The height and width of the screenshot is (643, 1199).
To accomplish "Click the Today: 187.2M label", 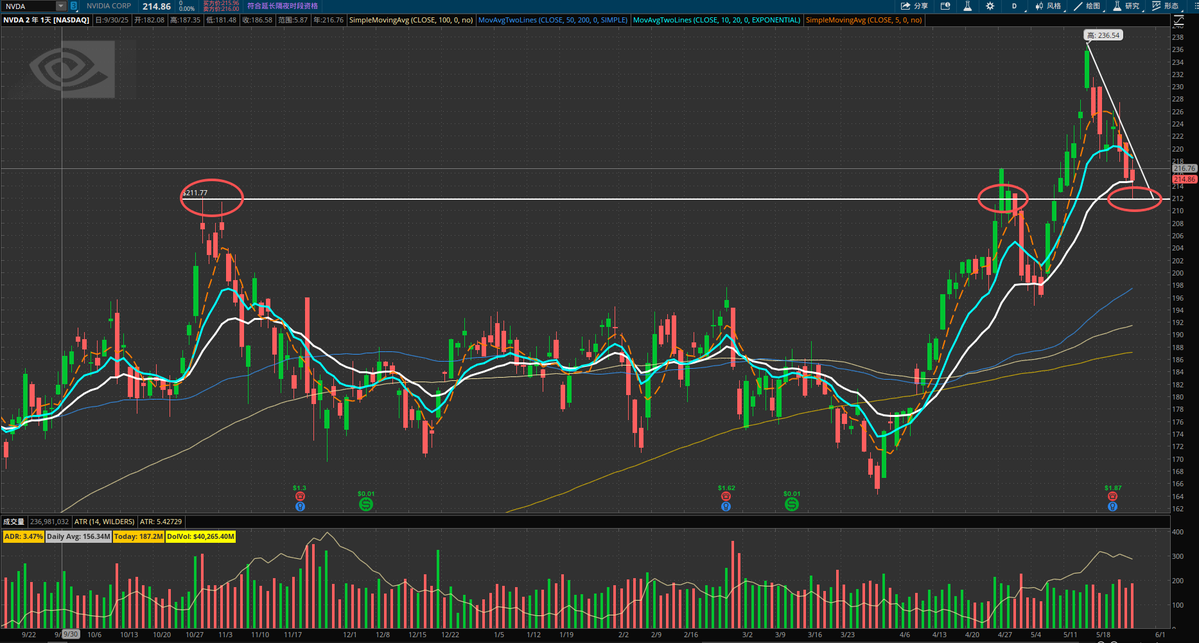I will pyautogui.click(x=138, y=537).
